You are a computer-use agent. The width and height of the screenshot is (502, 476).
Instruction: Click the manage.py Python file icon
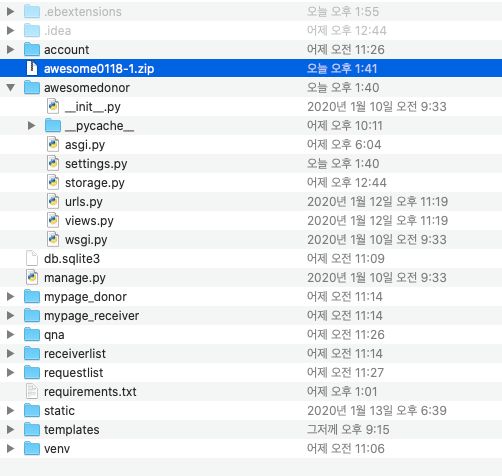point(32,278)
